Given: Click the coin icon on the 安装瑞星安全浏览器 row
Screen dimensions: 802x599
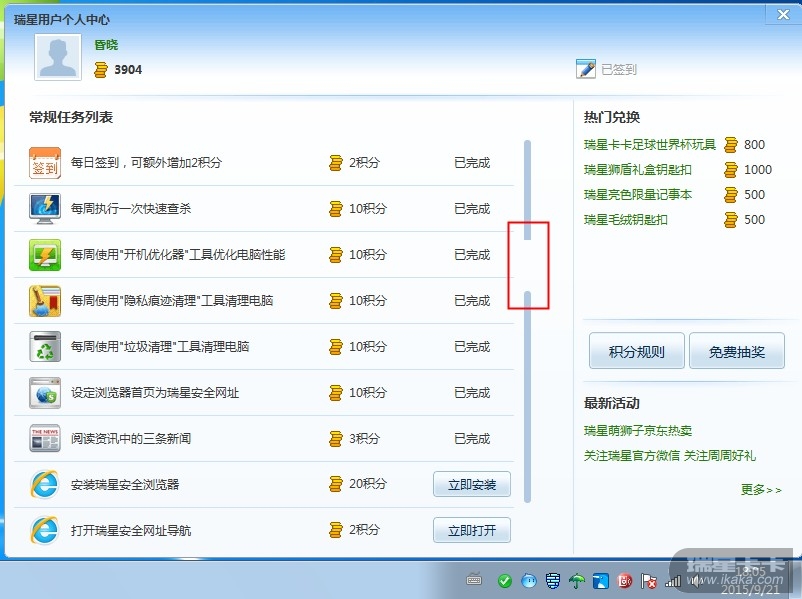Looking at the screenshot, I should coord(336,484).
